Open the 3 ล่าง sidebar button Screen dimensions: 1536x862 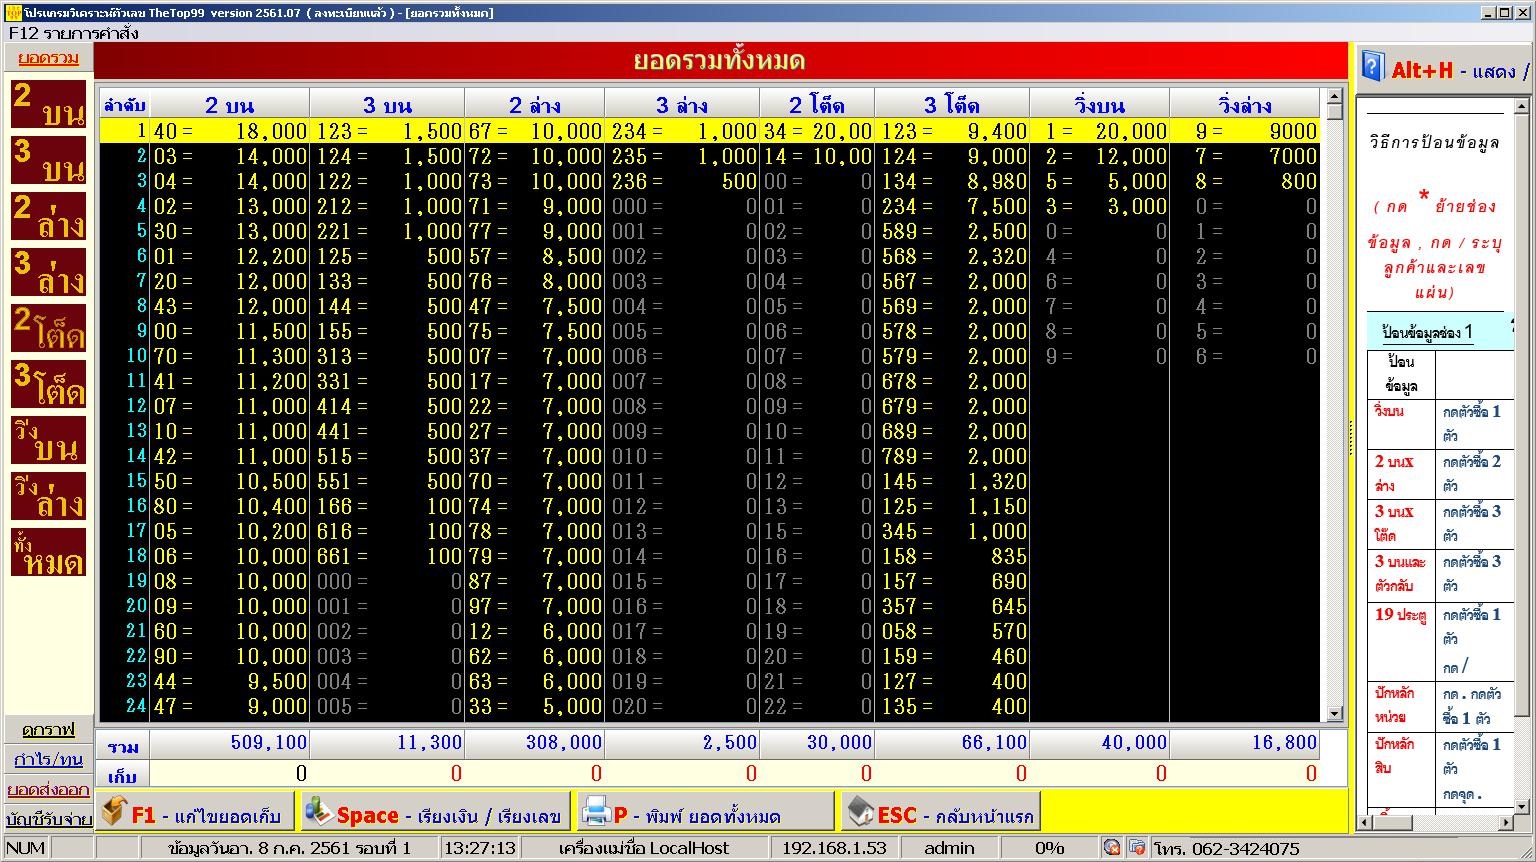[x=48, y=272]
